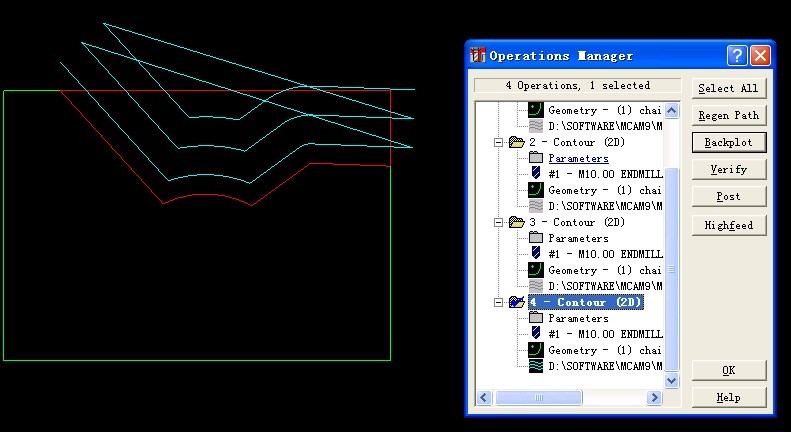Select highlighted 4 - Contour (2D) operation

click(586, 302)
